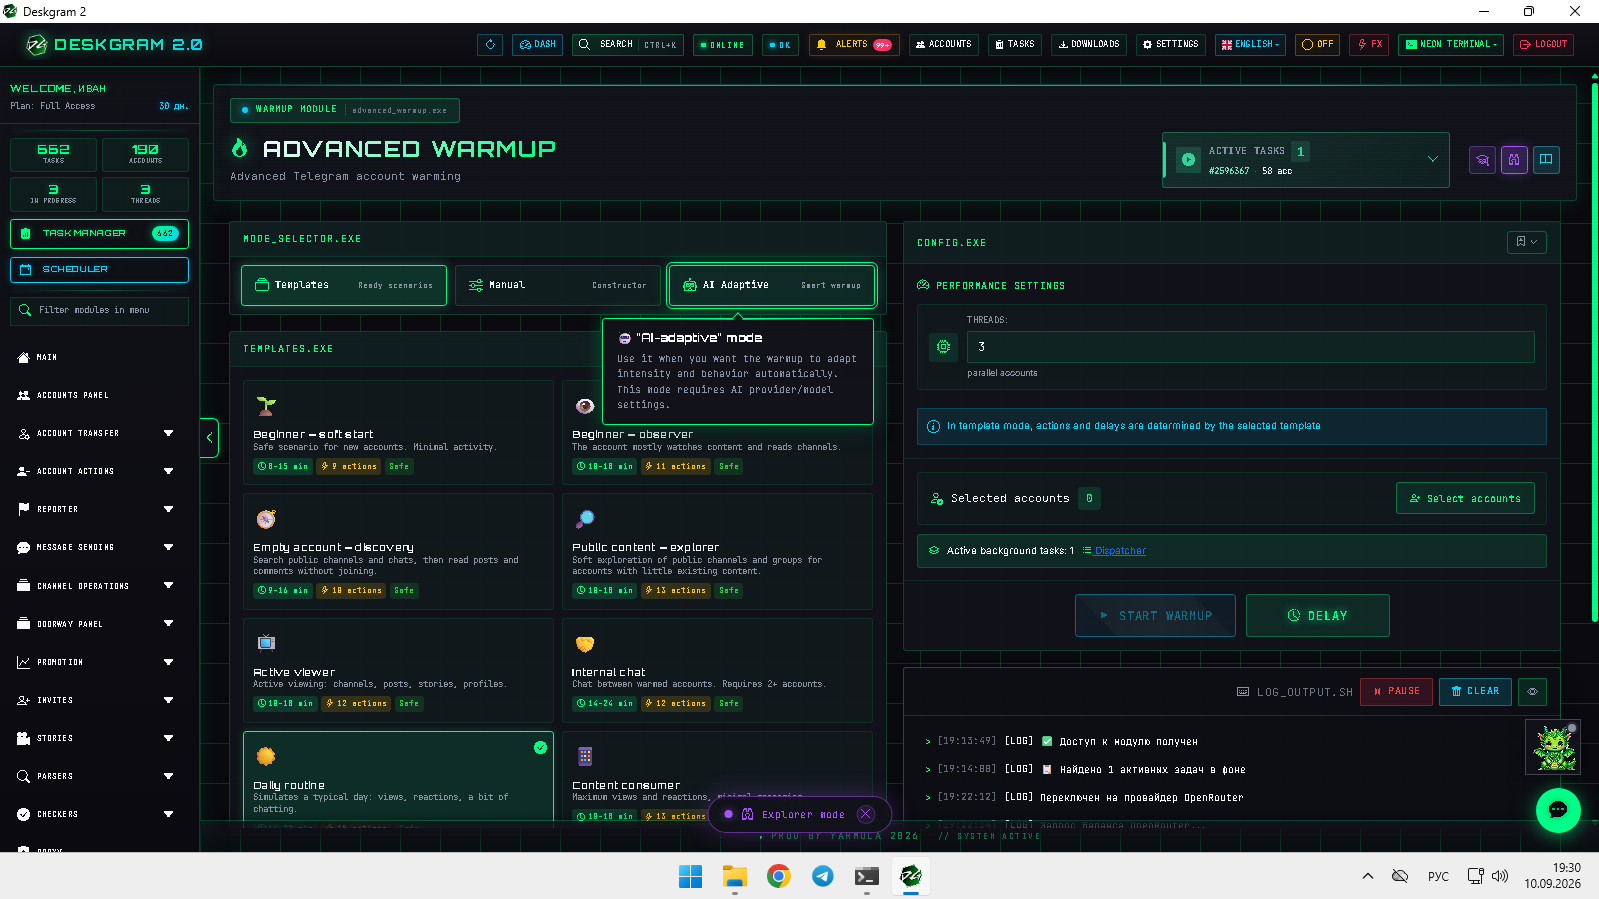Toggle the FX effects button
This screenshot has width=1599, height=899.
pyautogui.click(x=1369, y=44)
